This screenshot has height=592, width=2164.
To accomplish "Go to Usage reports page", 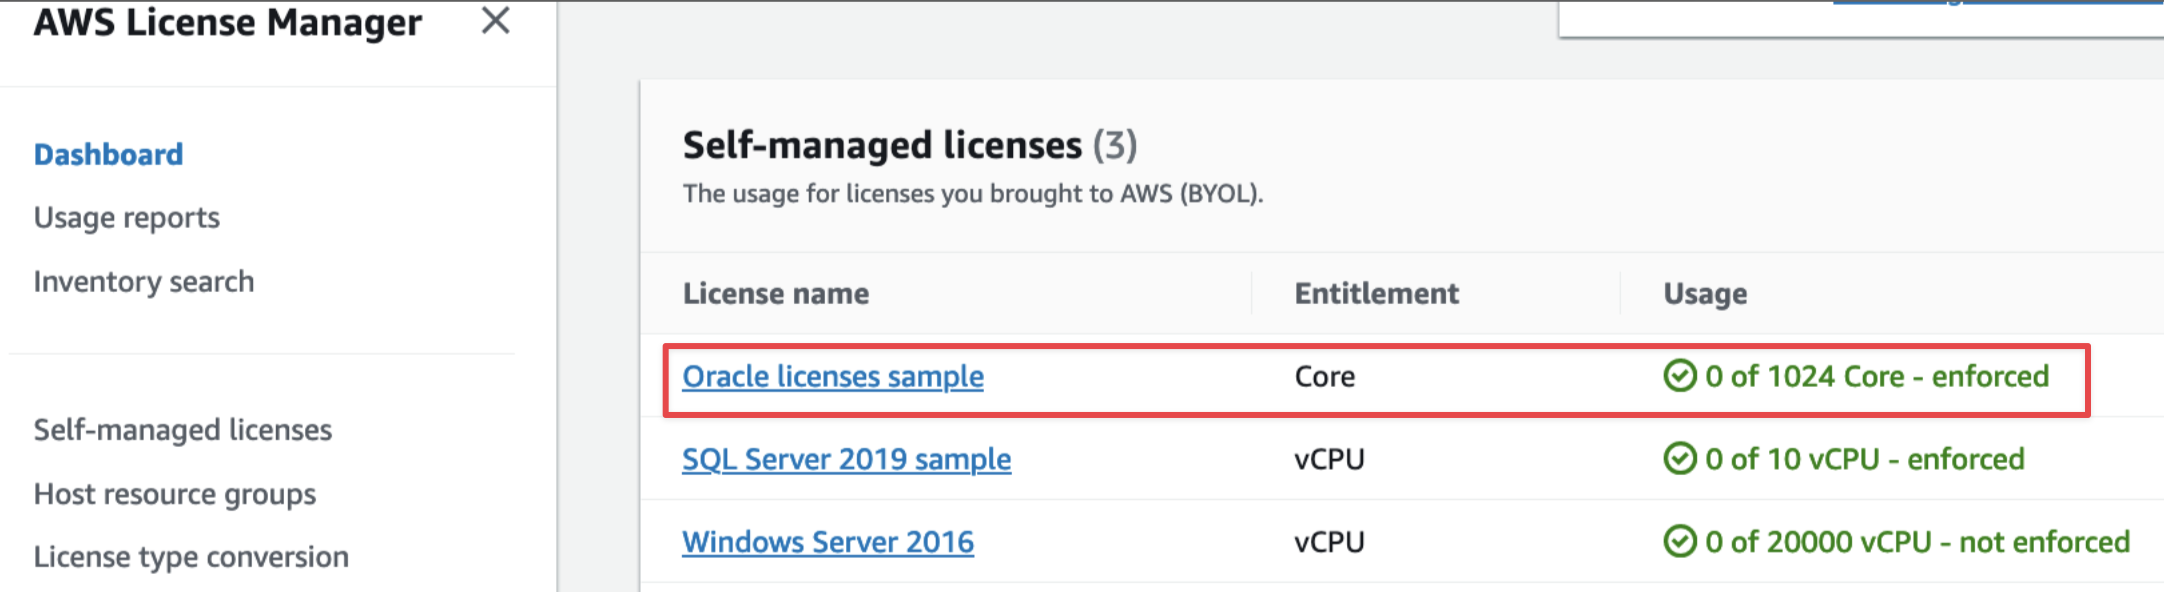I will point(127,218).
